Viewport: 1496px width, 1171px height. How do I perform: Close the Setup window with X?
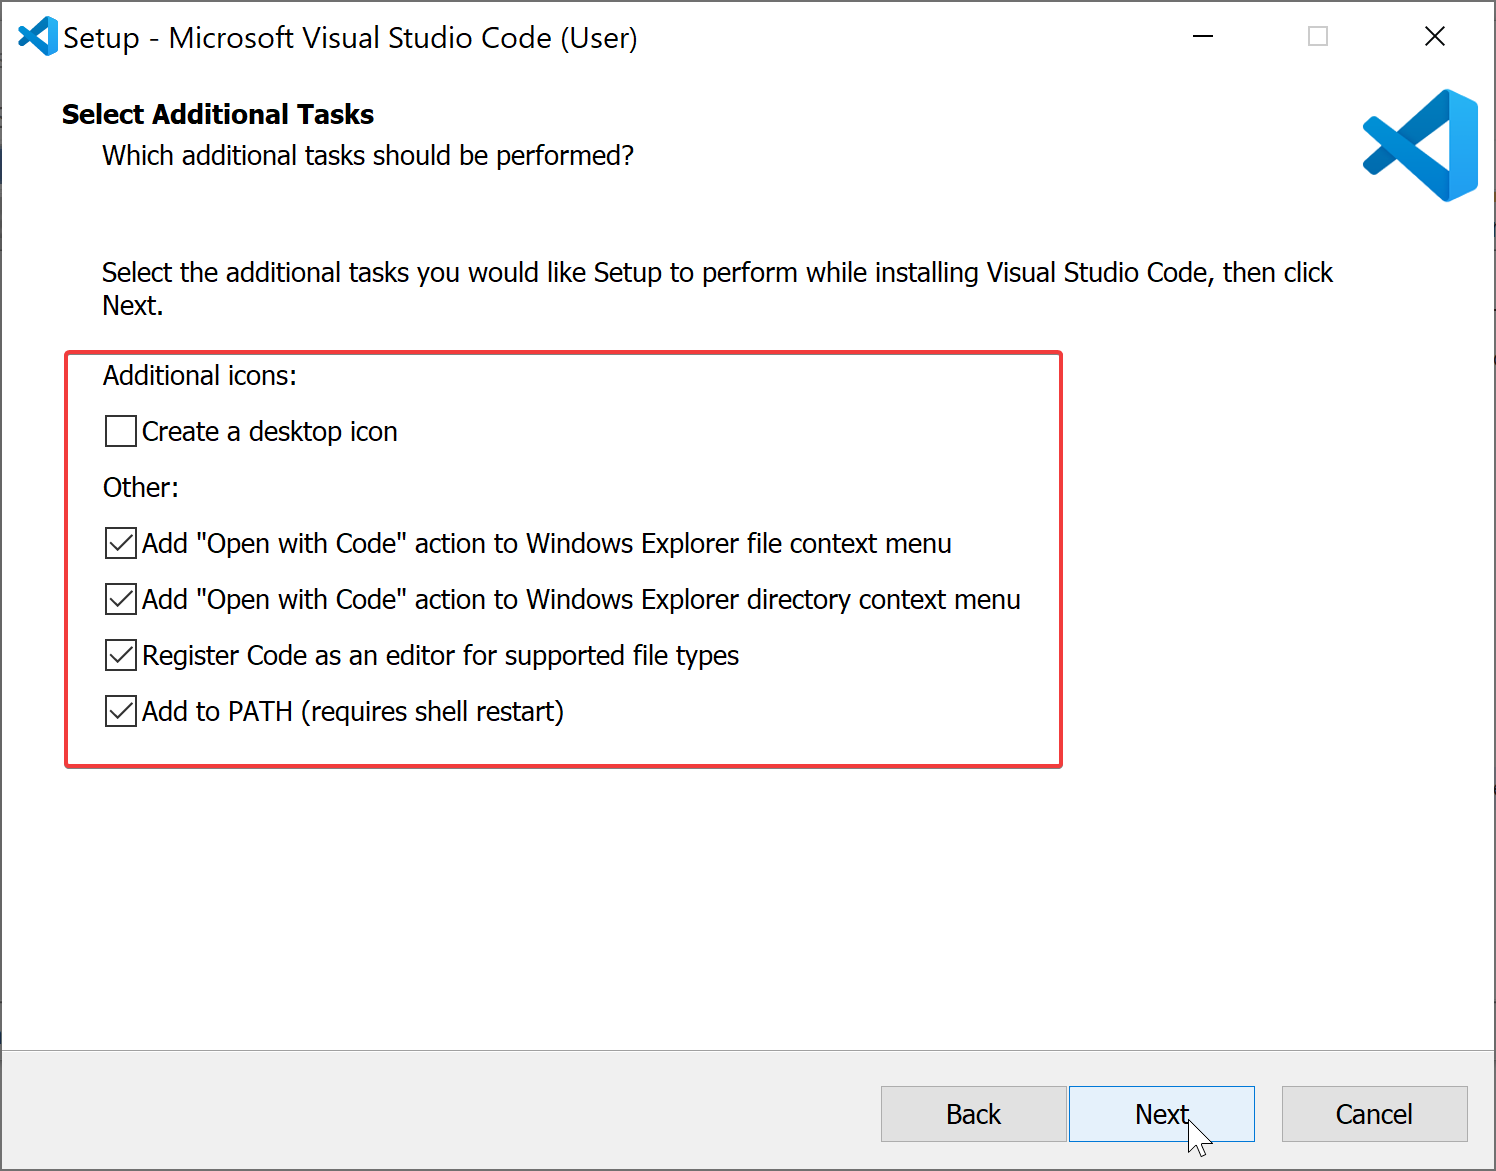1434,37
